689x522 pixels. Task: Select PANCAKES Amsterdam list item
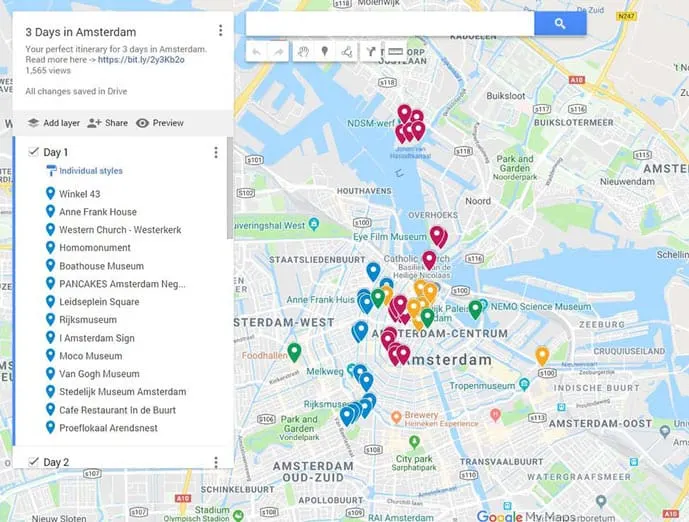(122, 284)
